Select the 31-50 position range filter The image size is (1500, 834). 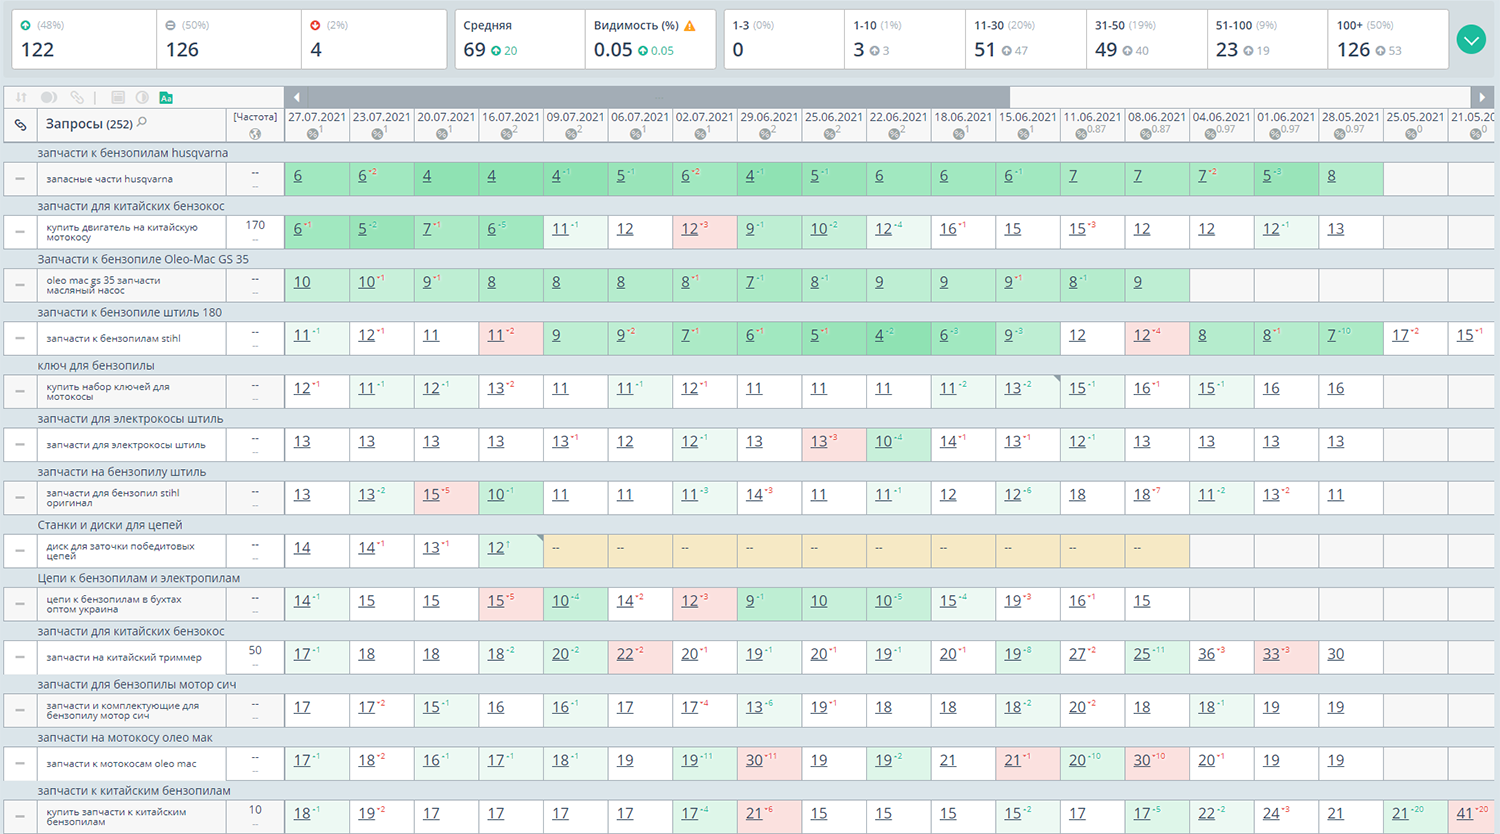[x=1147, y=39]
